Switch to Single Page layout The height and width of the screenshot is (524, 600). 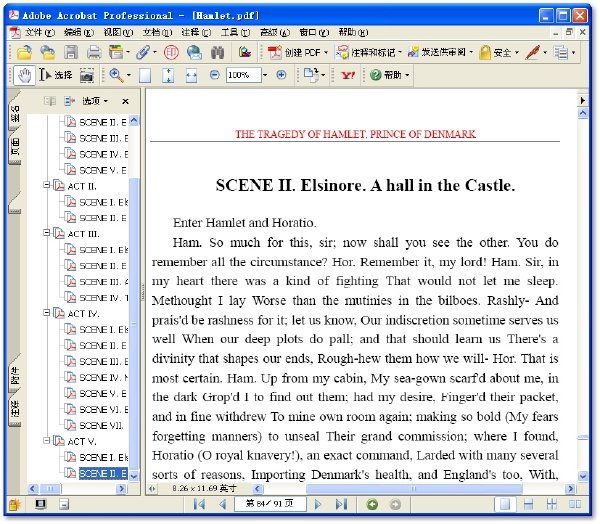[x=505, y=504]
